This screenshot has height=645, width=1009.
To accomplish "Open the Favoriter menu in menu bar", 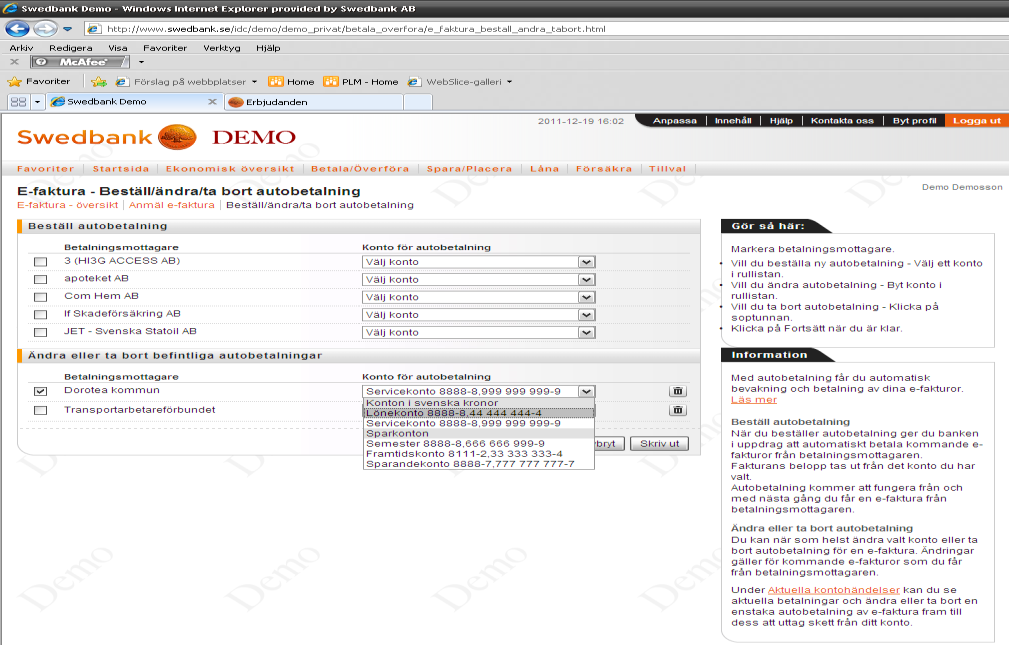I will tap(165, 48).
